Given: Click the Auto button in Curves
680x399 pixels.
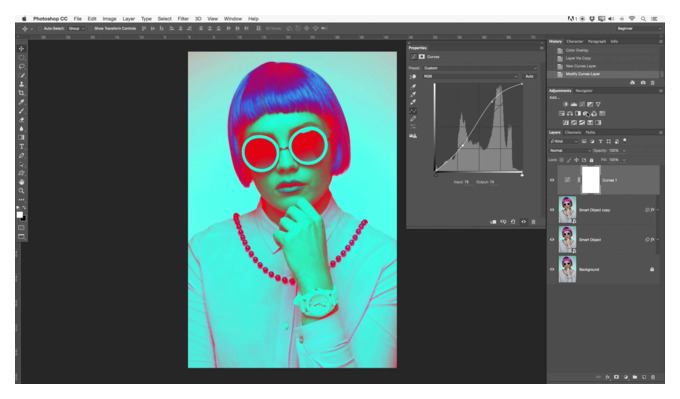Looking at the screenshot, I should click(529, 76).
